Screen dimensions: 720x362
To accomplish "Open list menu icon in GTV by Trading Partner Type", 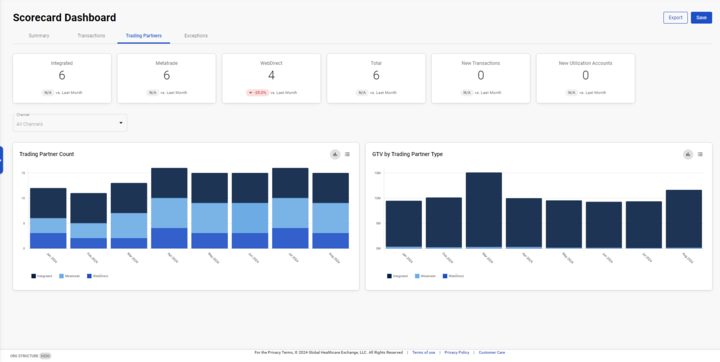I will click(x=700, y=154).
